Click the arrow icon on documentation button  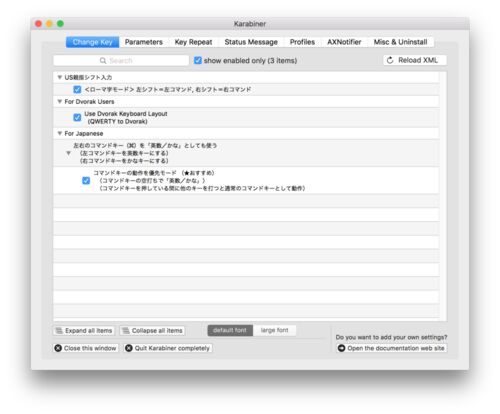[x=341, y=348]
